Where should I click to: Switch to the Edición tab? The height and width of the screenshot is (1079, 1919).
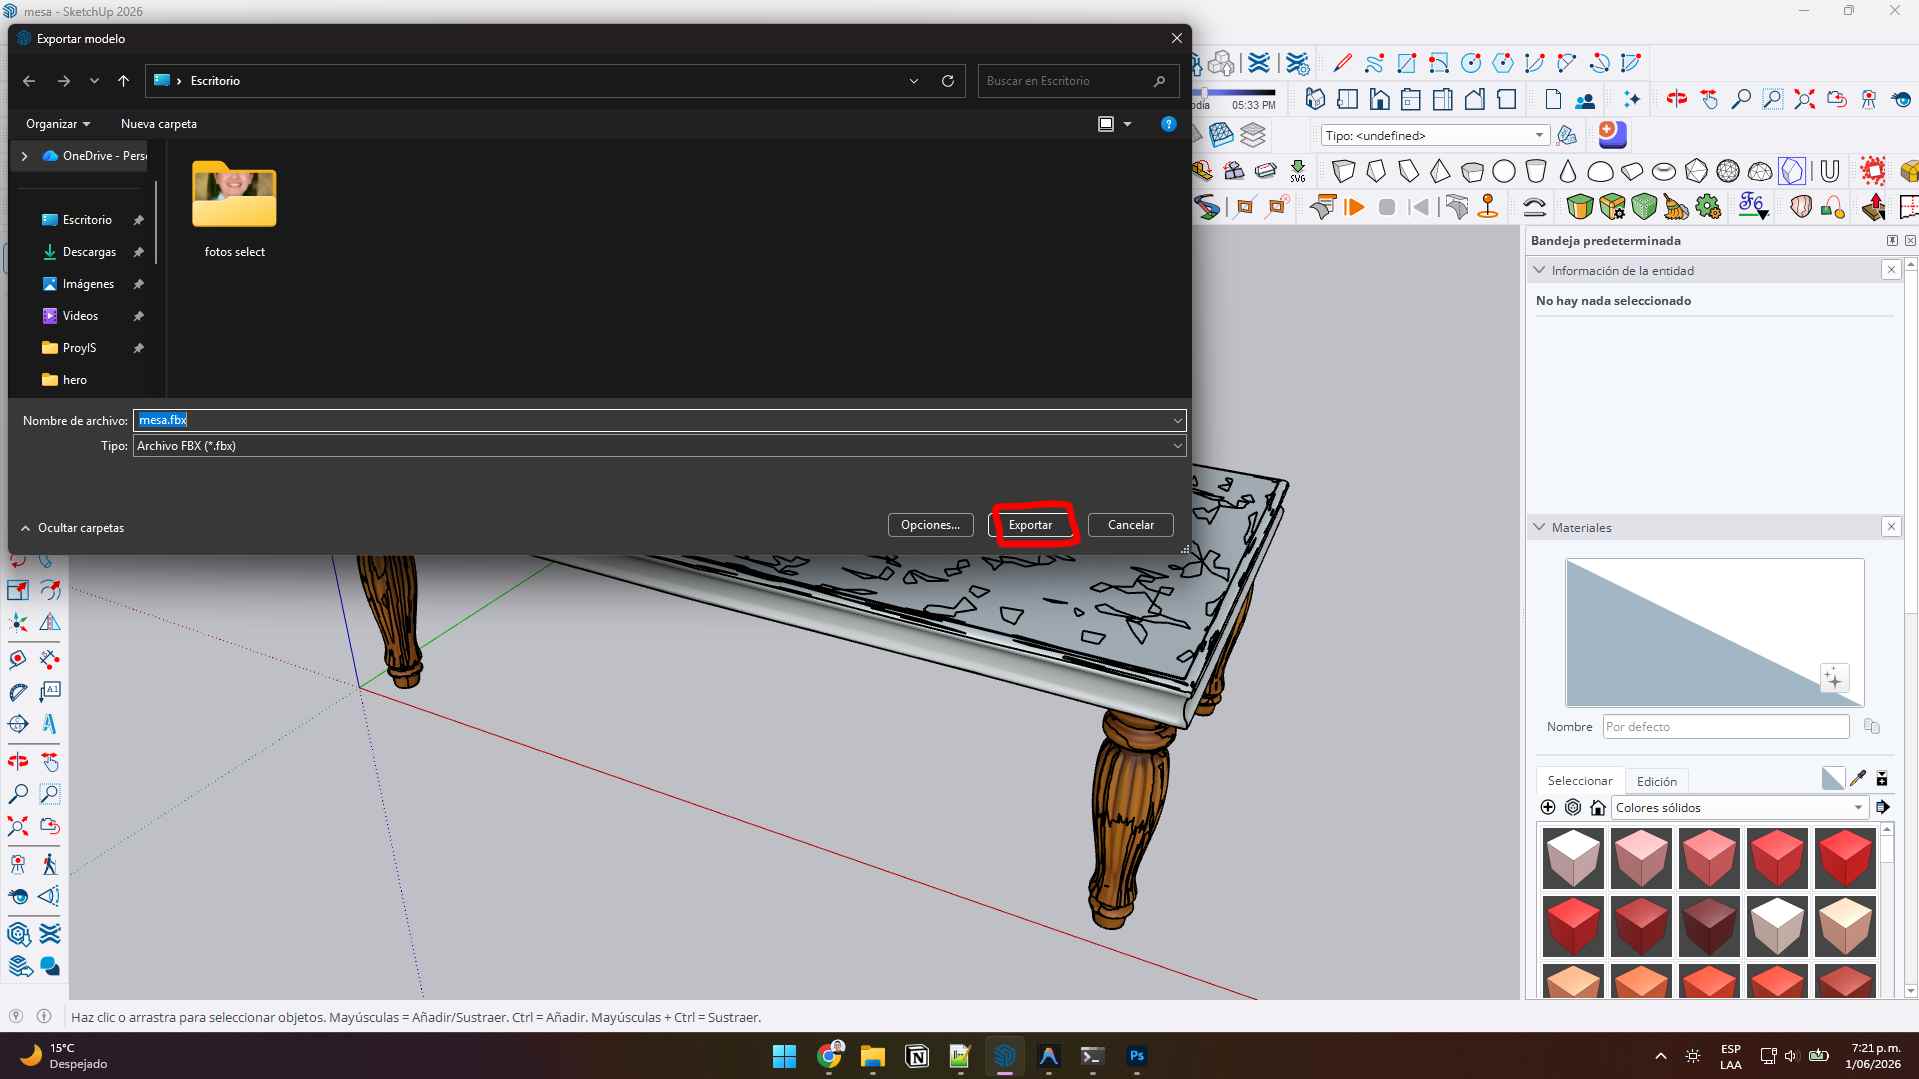click(1656, 782)
